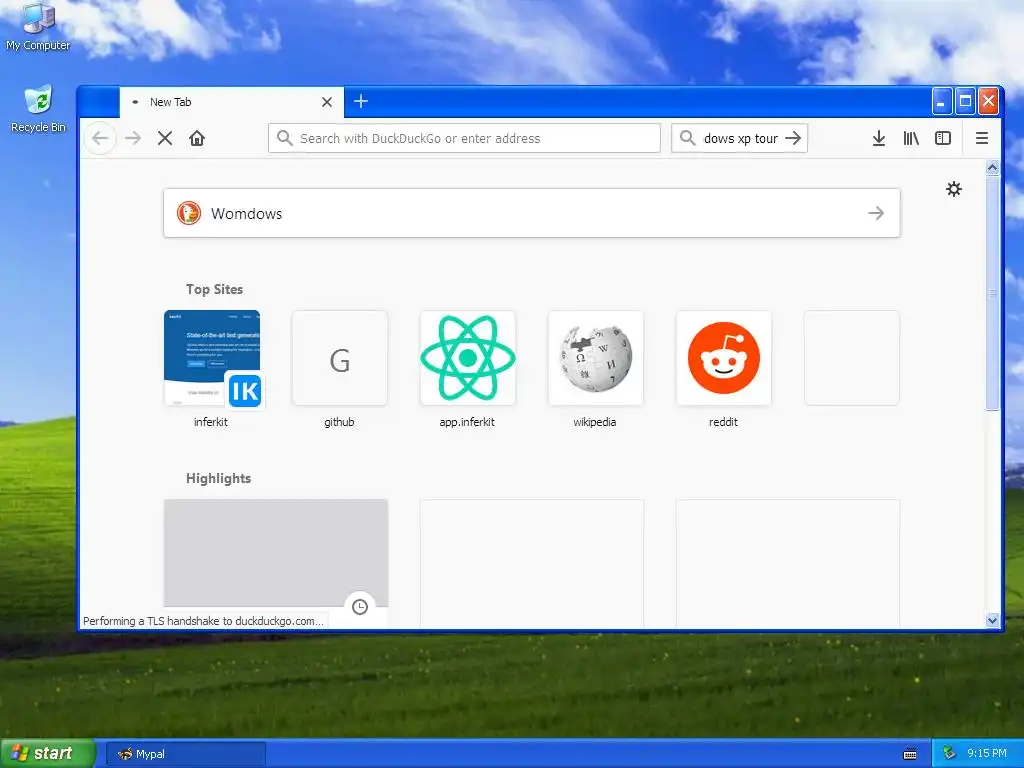Run the 'dows xp tour' search arrow
1024x768 pixels.
click(x=793, y=138)
